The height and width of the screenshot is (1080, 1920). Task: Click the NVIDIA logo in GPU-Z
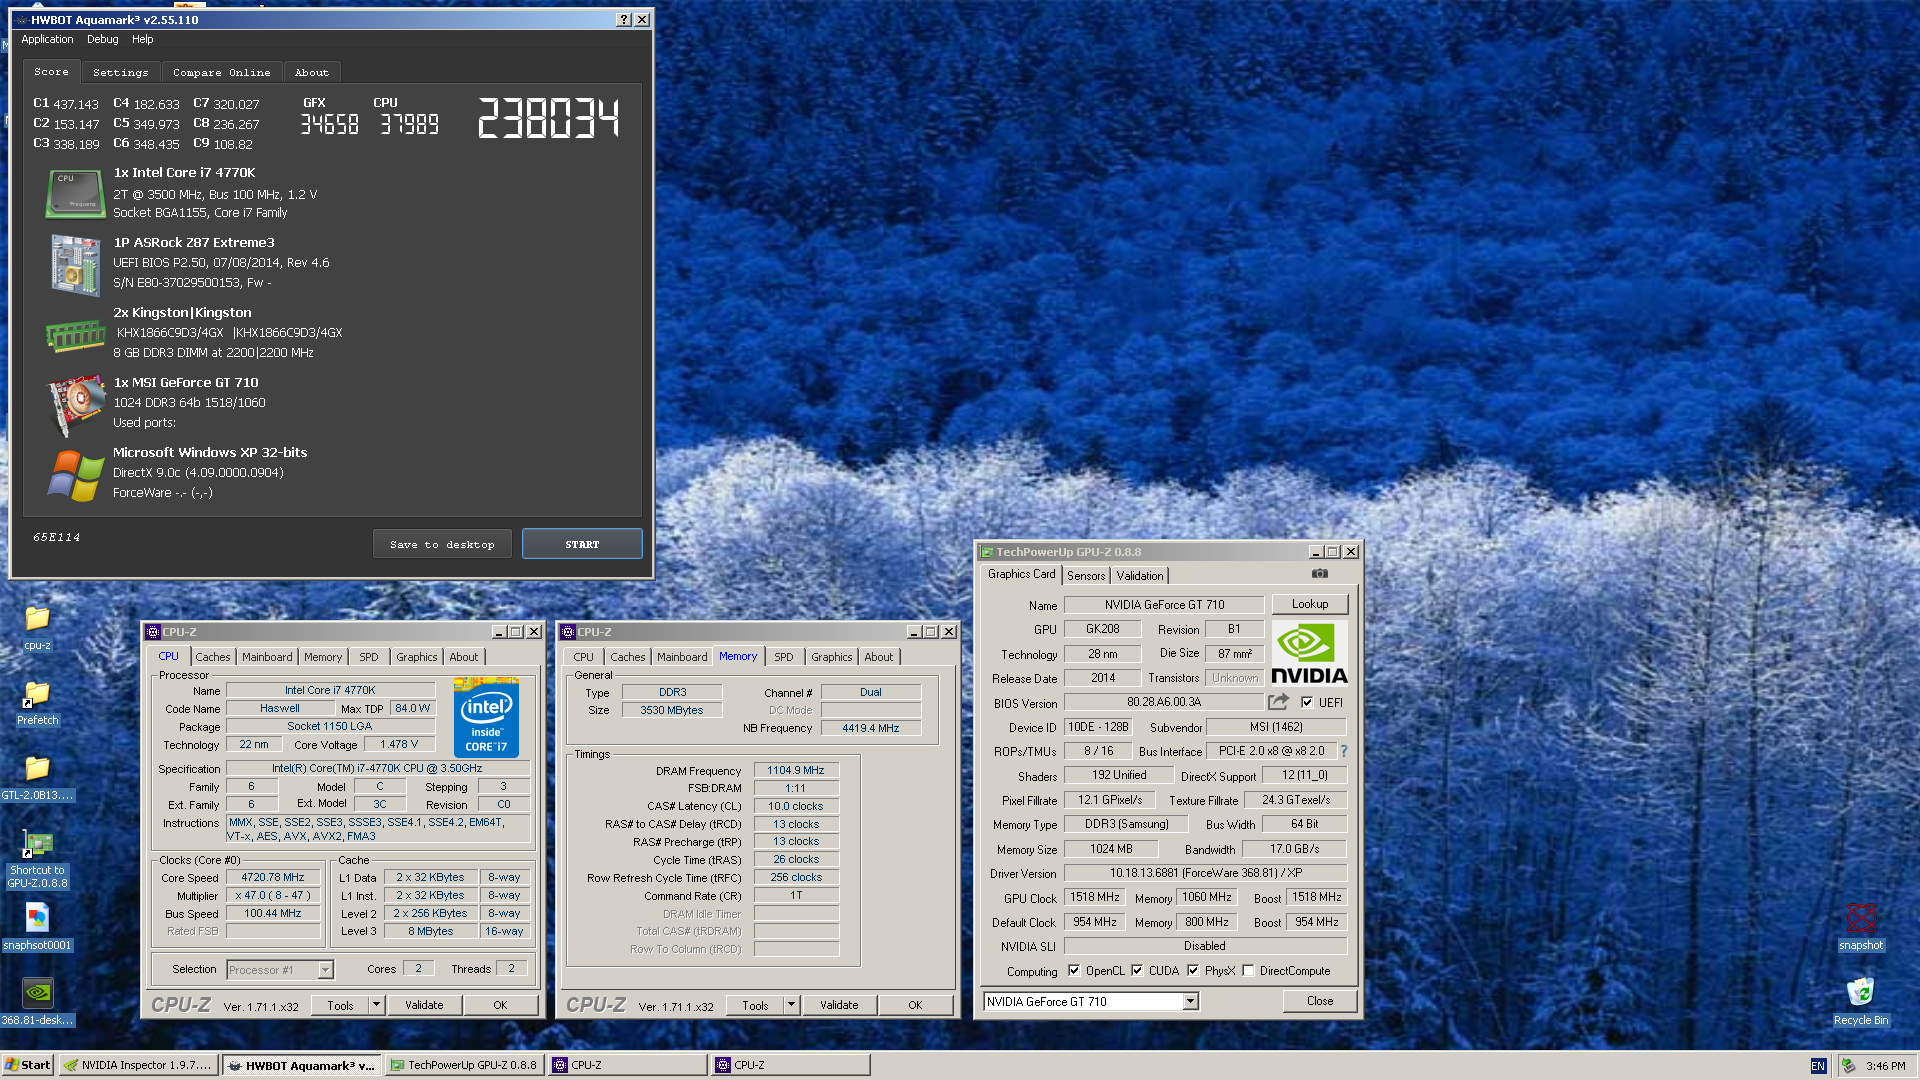1309,654
